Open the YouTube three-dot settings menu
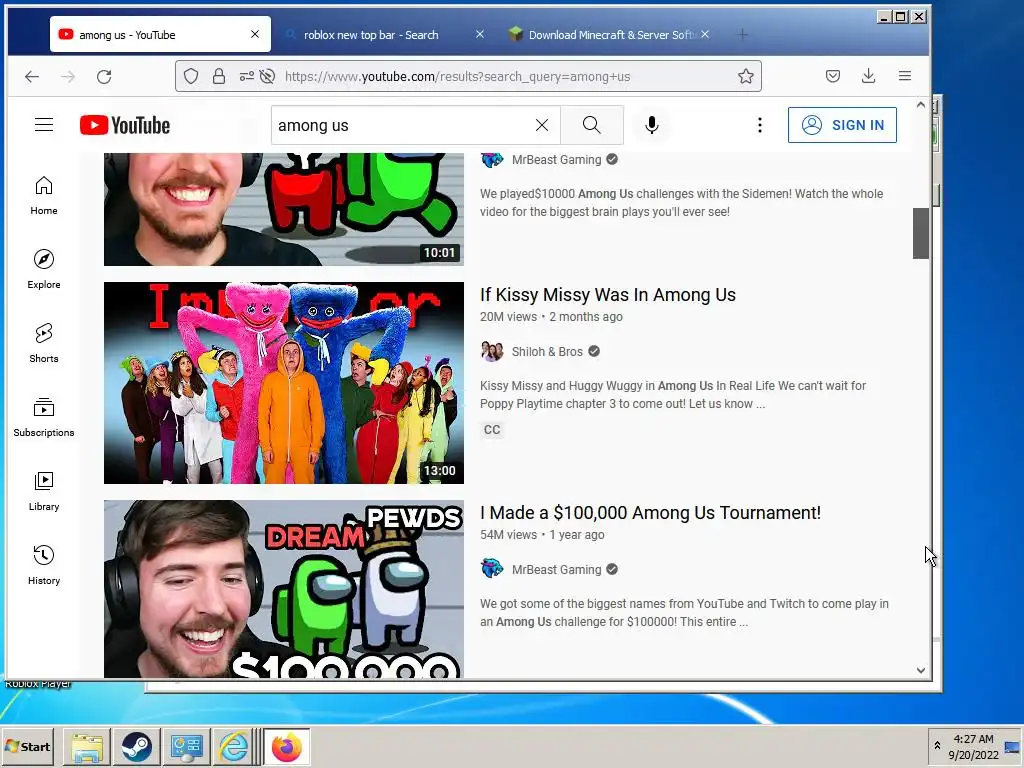 [760, 125]
